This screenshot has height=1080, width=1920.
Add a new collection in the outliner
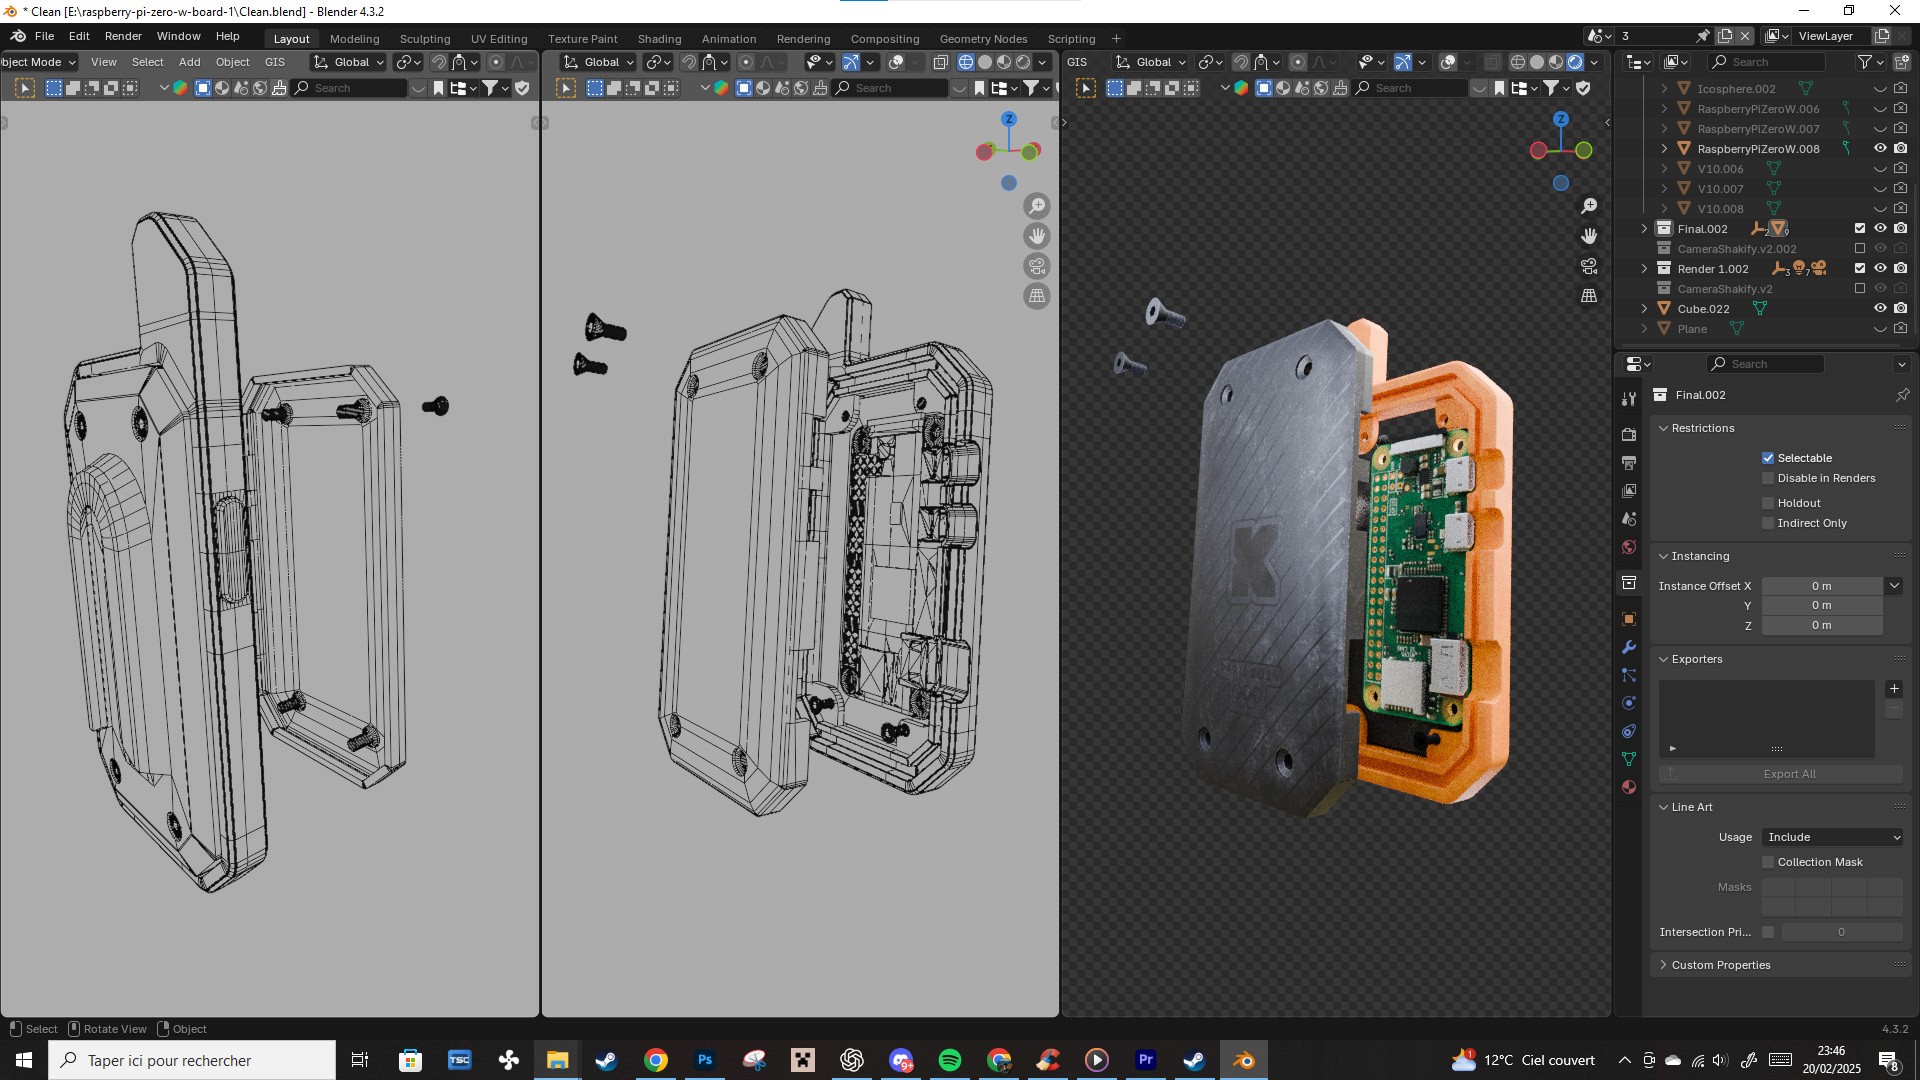pos(1901,62)
